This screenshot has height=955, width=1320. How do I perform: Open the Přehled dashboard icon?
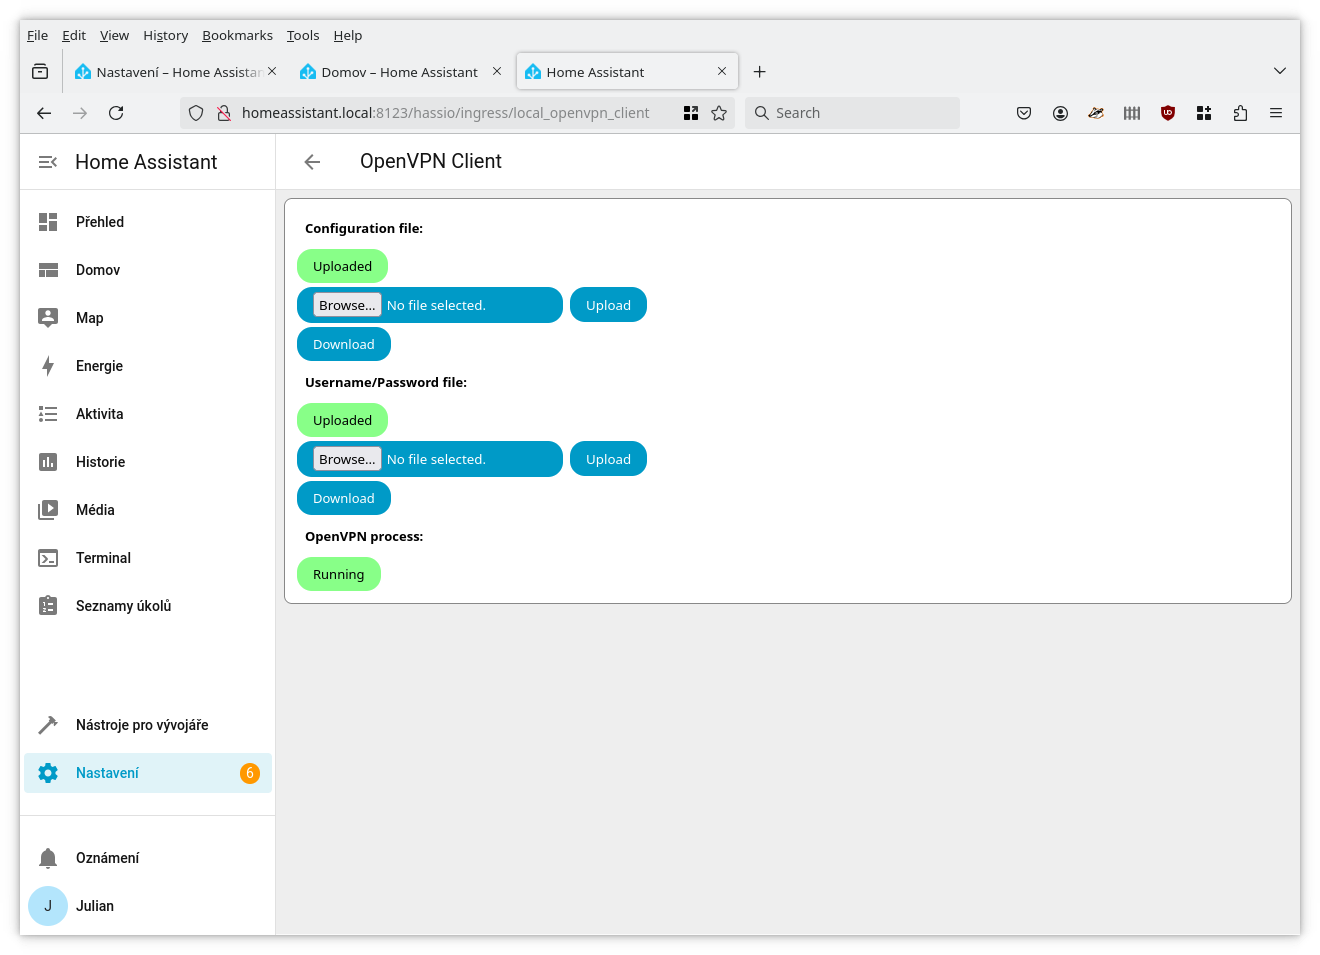[48, 222]
